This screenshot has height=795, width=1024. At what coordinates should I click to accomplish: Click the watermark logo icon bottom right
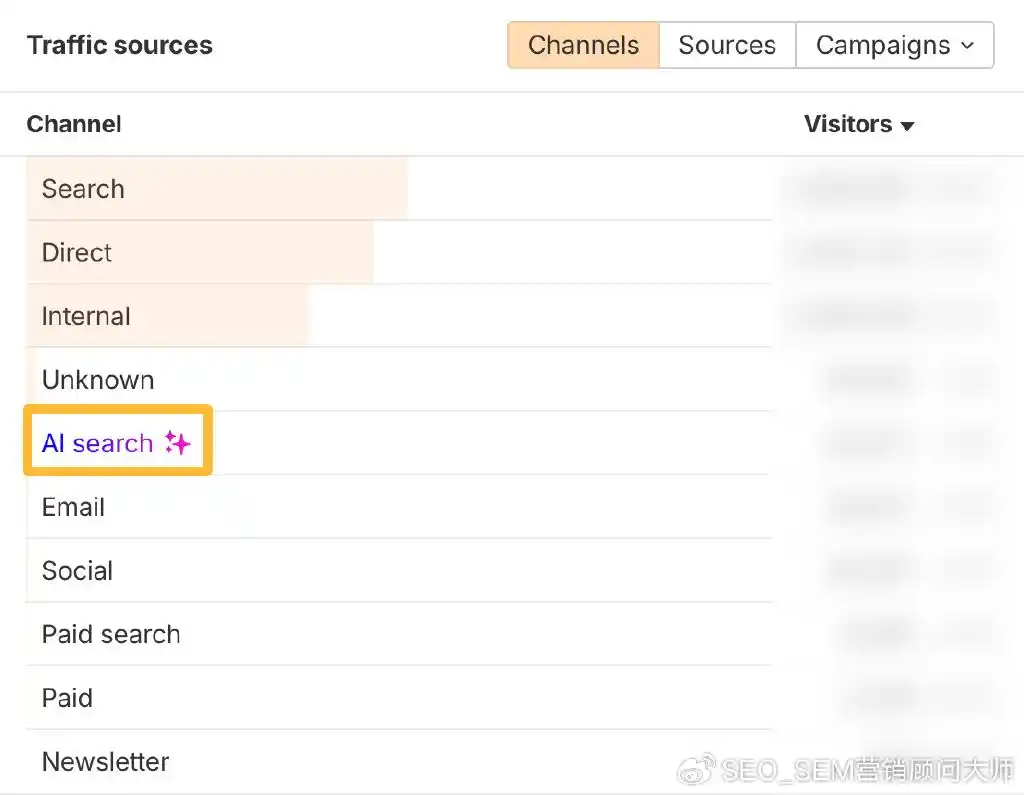pyautogui.click(x=698, y=769)
